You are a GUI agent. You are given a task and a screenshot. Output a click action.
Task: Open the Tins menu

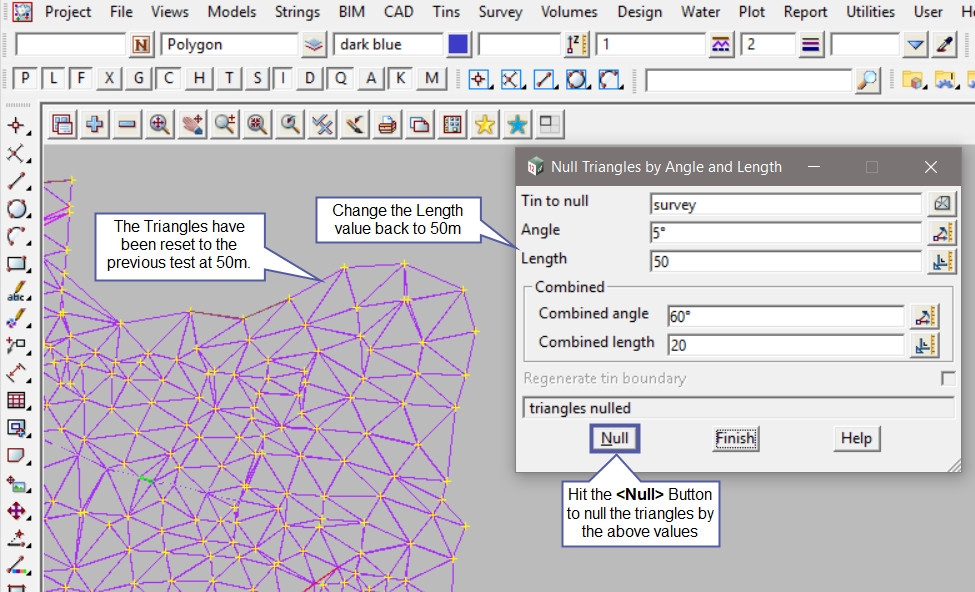click(x=446, y=12)
